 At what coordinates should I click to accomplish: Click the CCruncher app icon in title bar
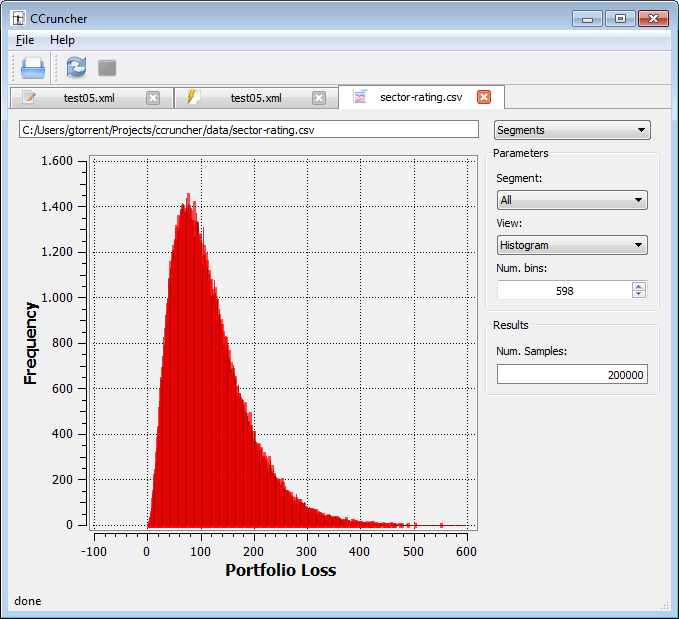[x=18, y=19]
